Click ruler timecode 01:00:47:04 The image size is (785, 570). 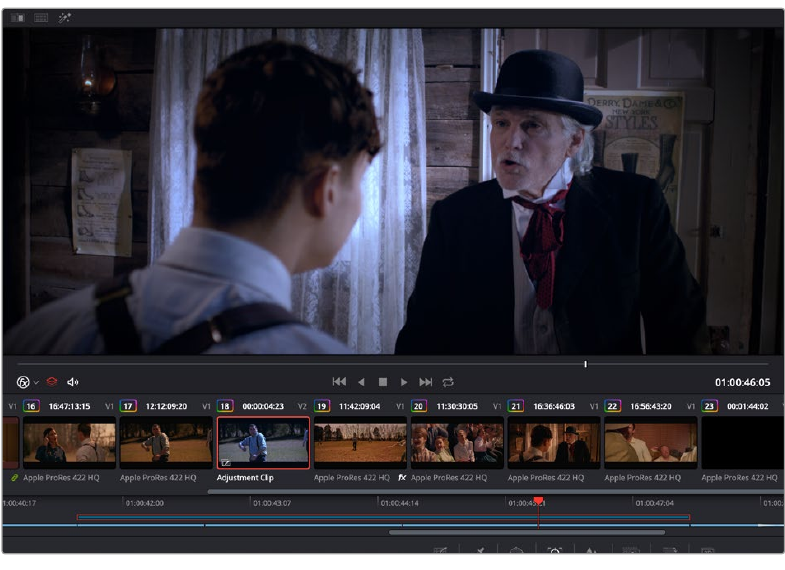[x=655, y=503]
